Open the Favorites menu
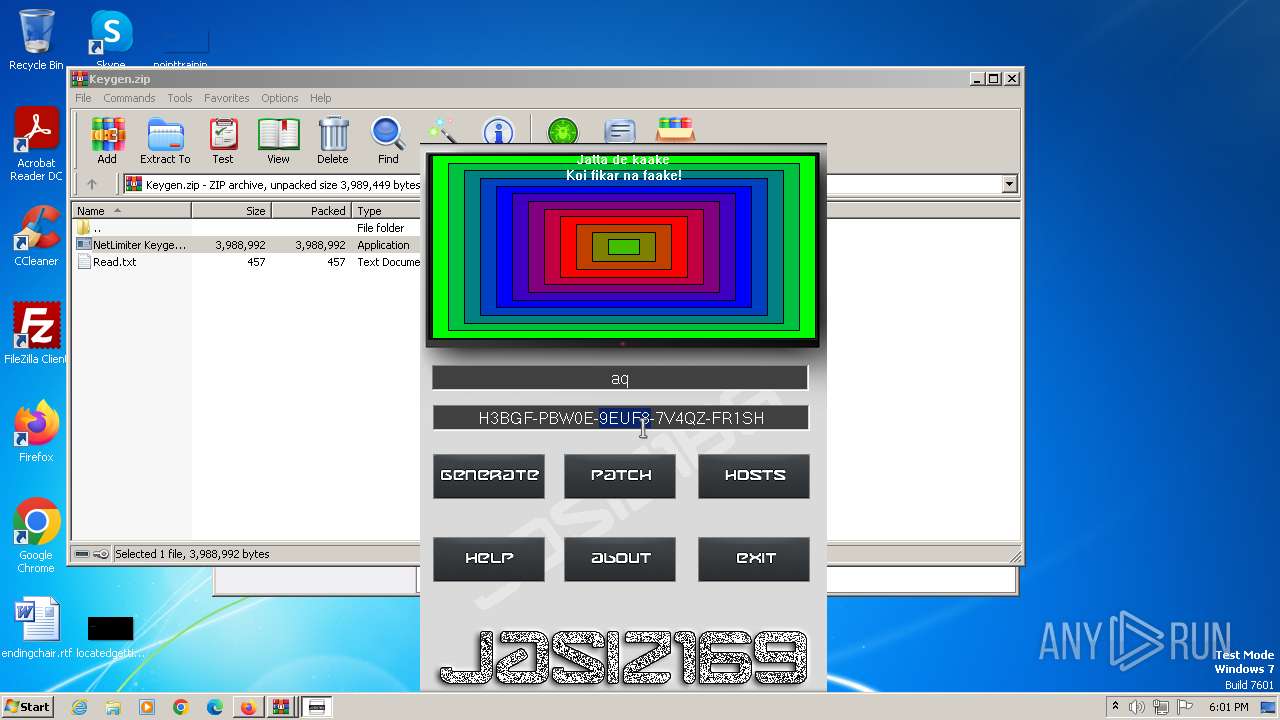 click(227, 98)
